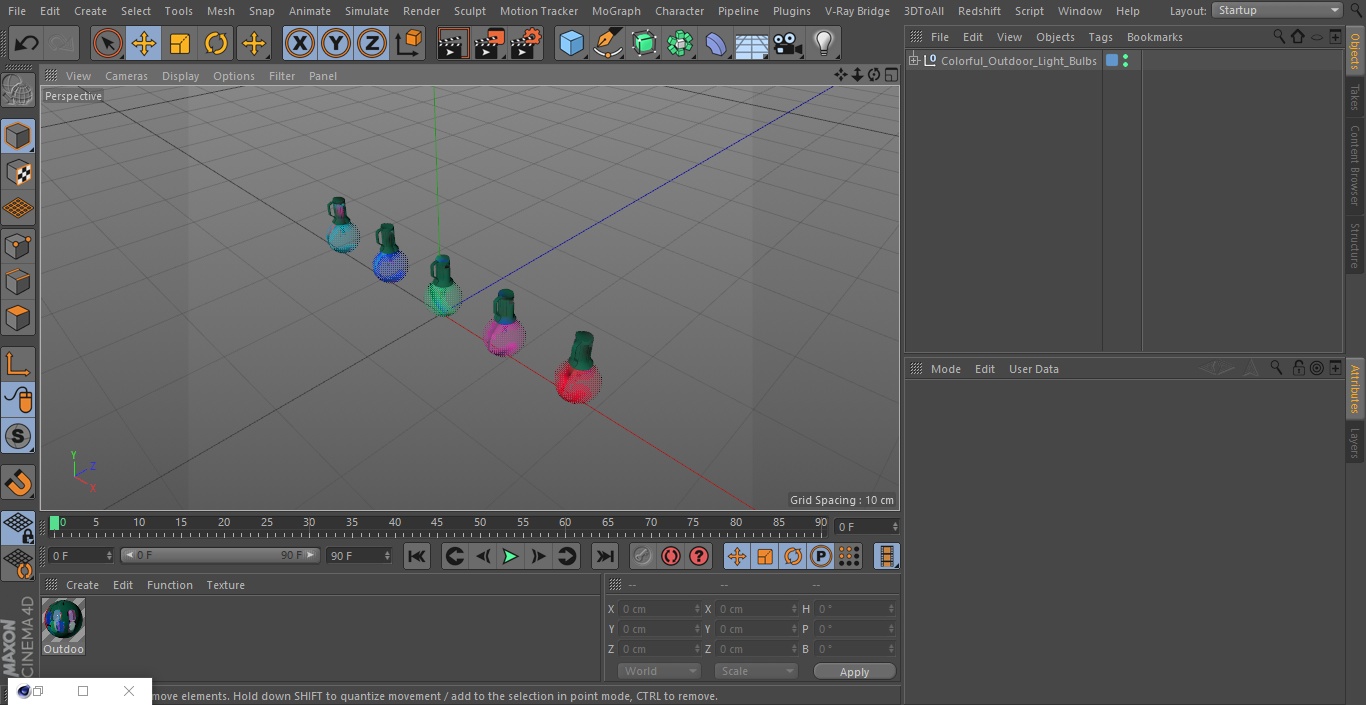The height and width of the screenshot is (705, 1366).
Task: Step to the next frame
Action: (538, 557)
